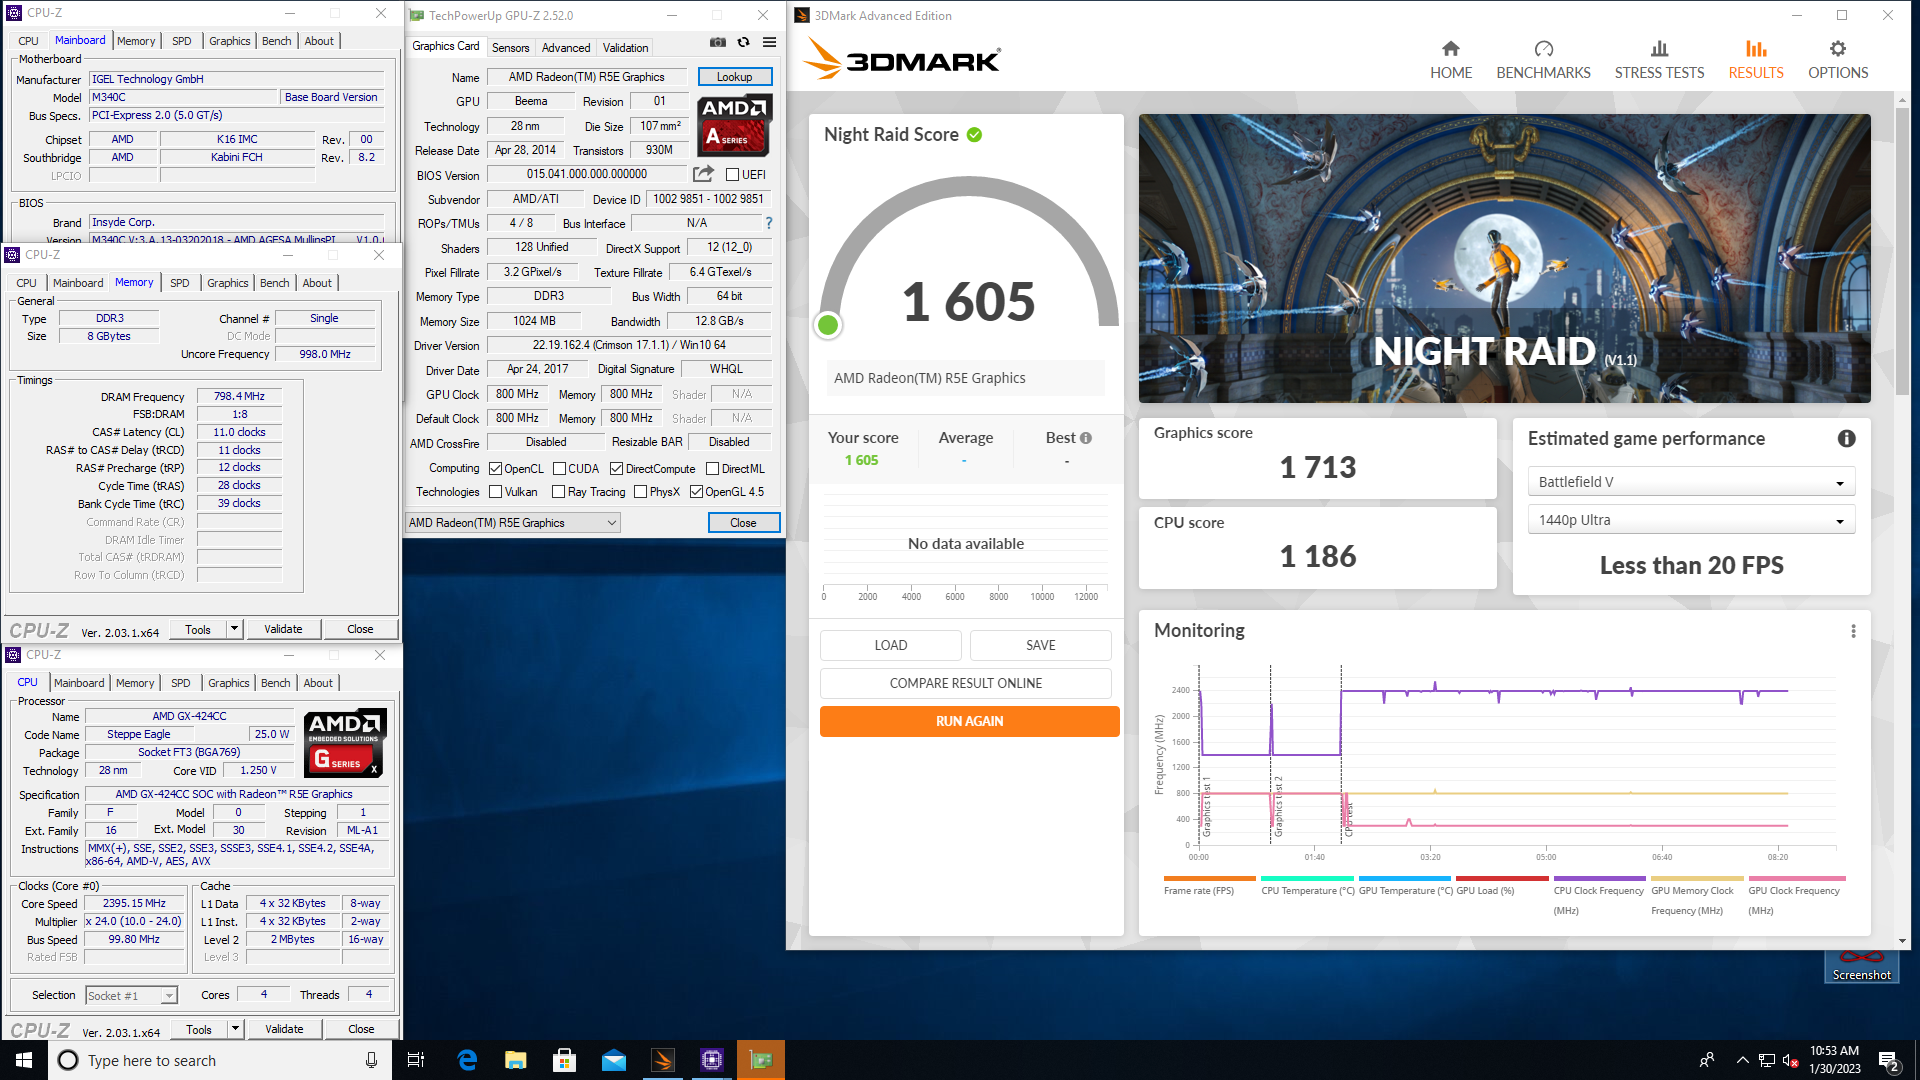1920x1080 pixels.
Task: Click the Windows Start button
Action: click(x=24, y=1060)
